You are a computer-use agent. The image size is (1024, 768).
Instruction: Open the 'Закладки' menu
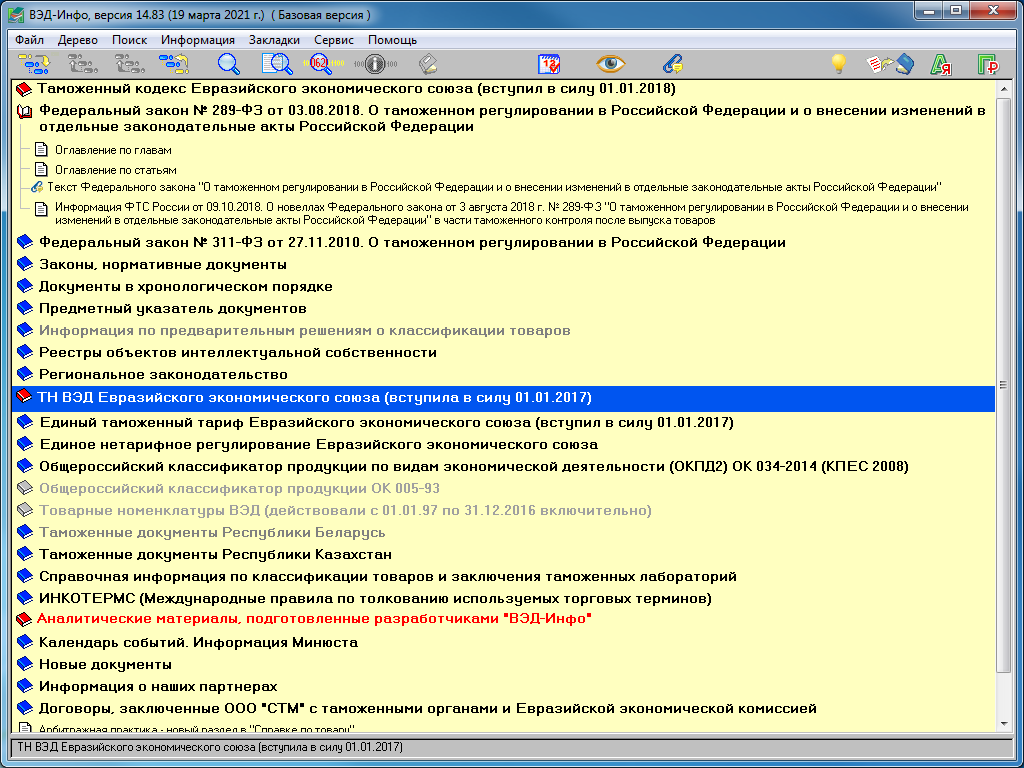[x=273, y=40]
